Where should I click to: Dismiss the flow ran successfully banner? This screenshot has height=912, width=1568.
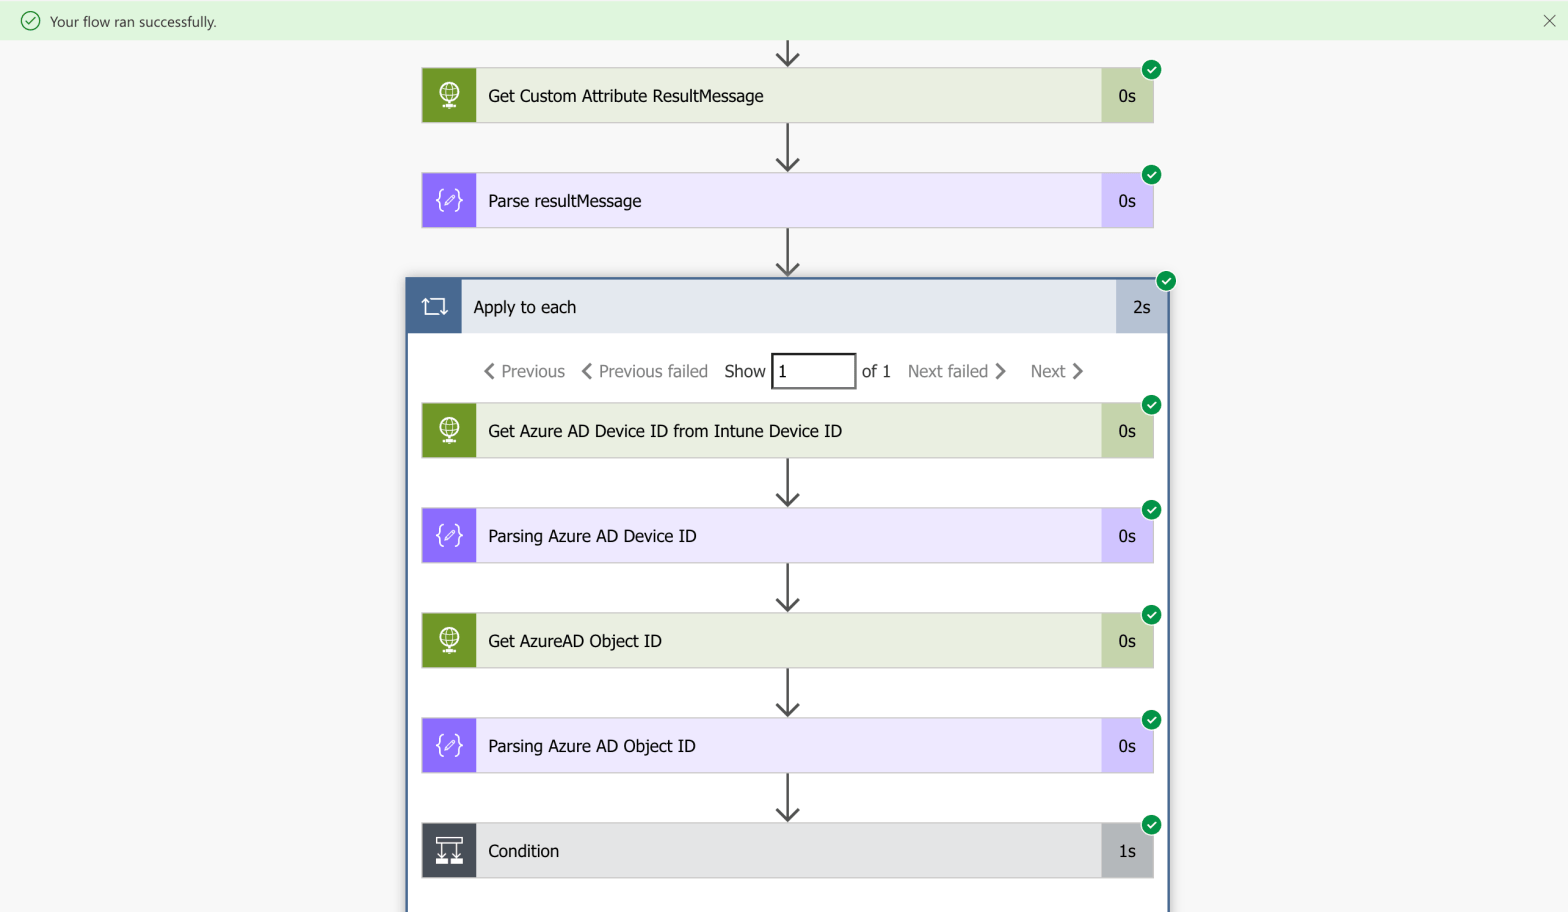[x=1549, y=21]
